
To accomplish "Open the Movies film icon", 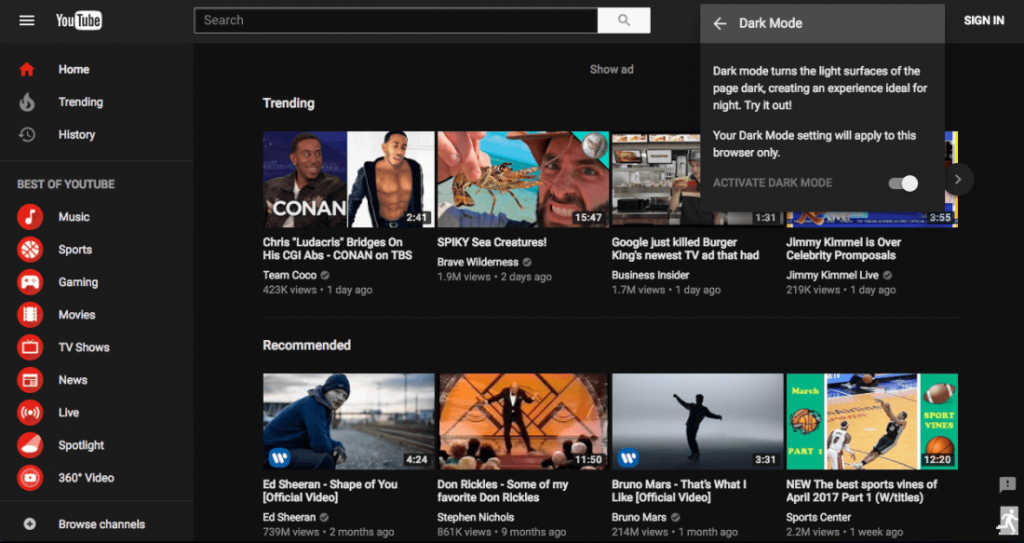I will pos(30,315).
